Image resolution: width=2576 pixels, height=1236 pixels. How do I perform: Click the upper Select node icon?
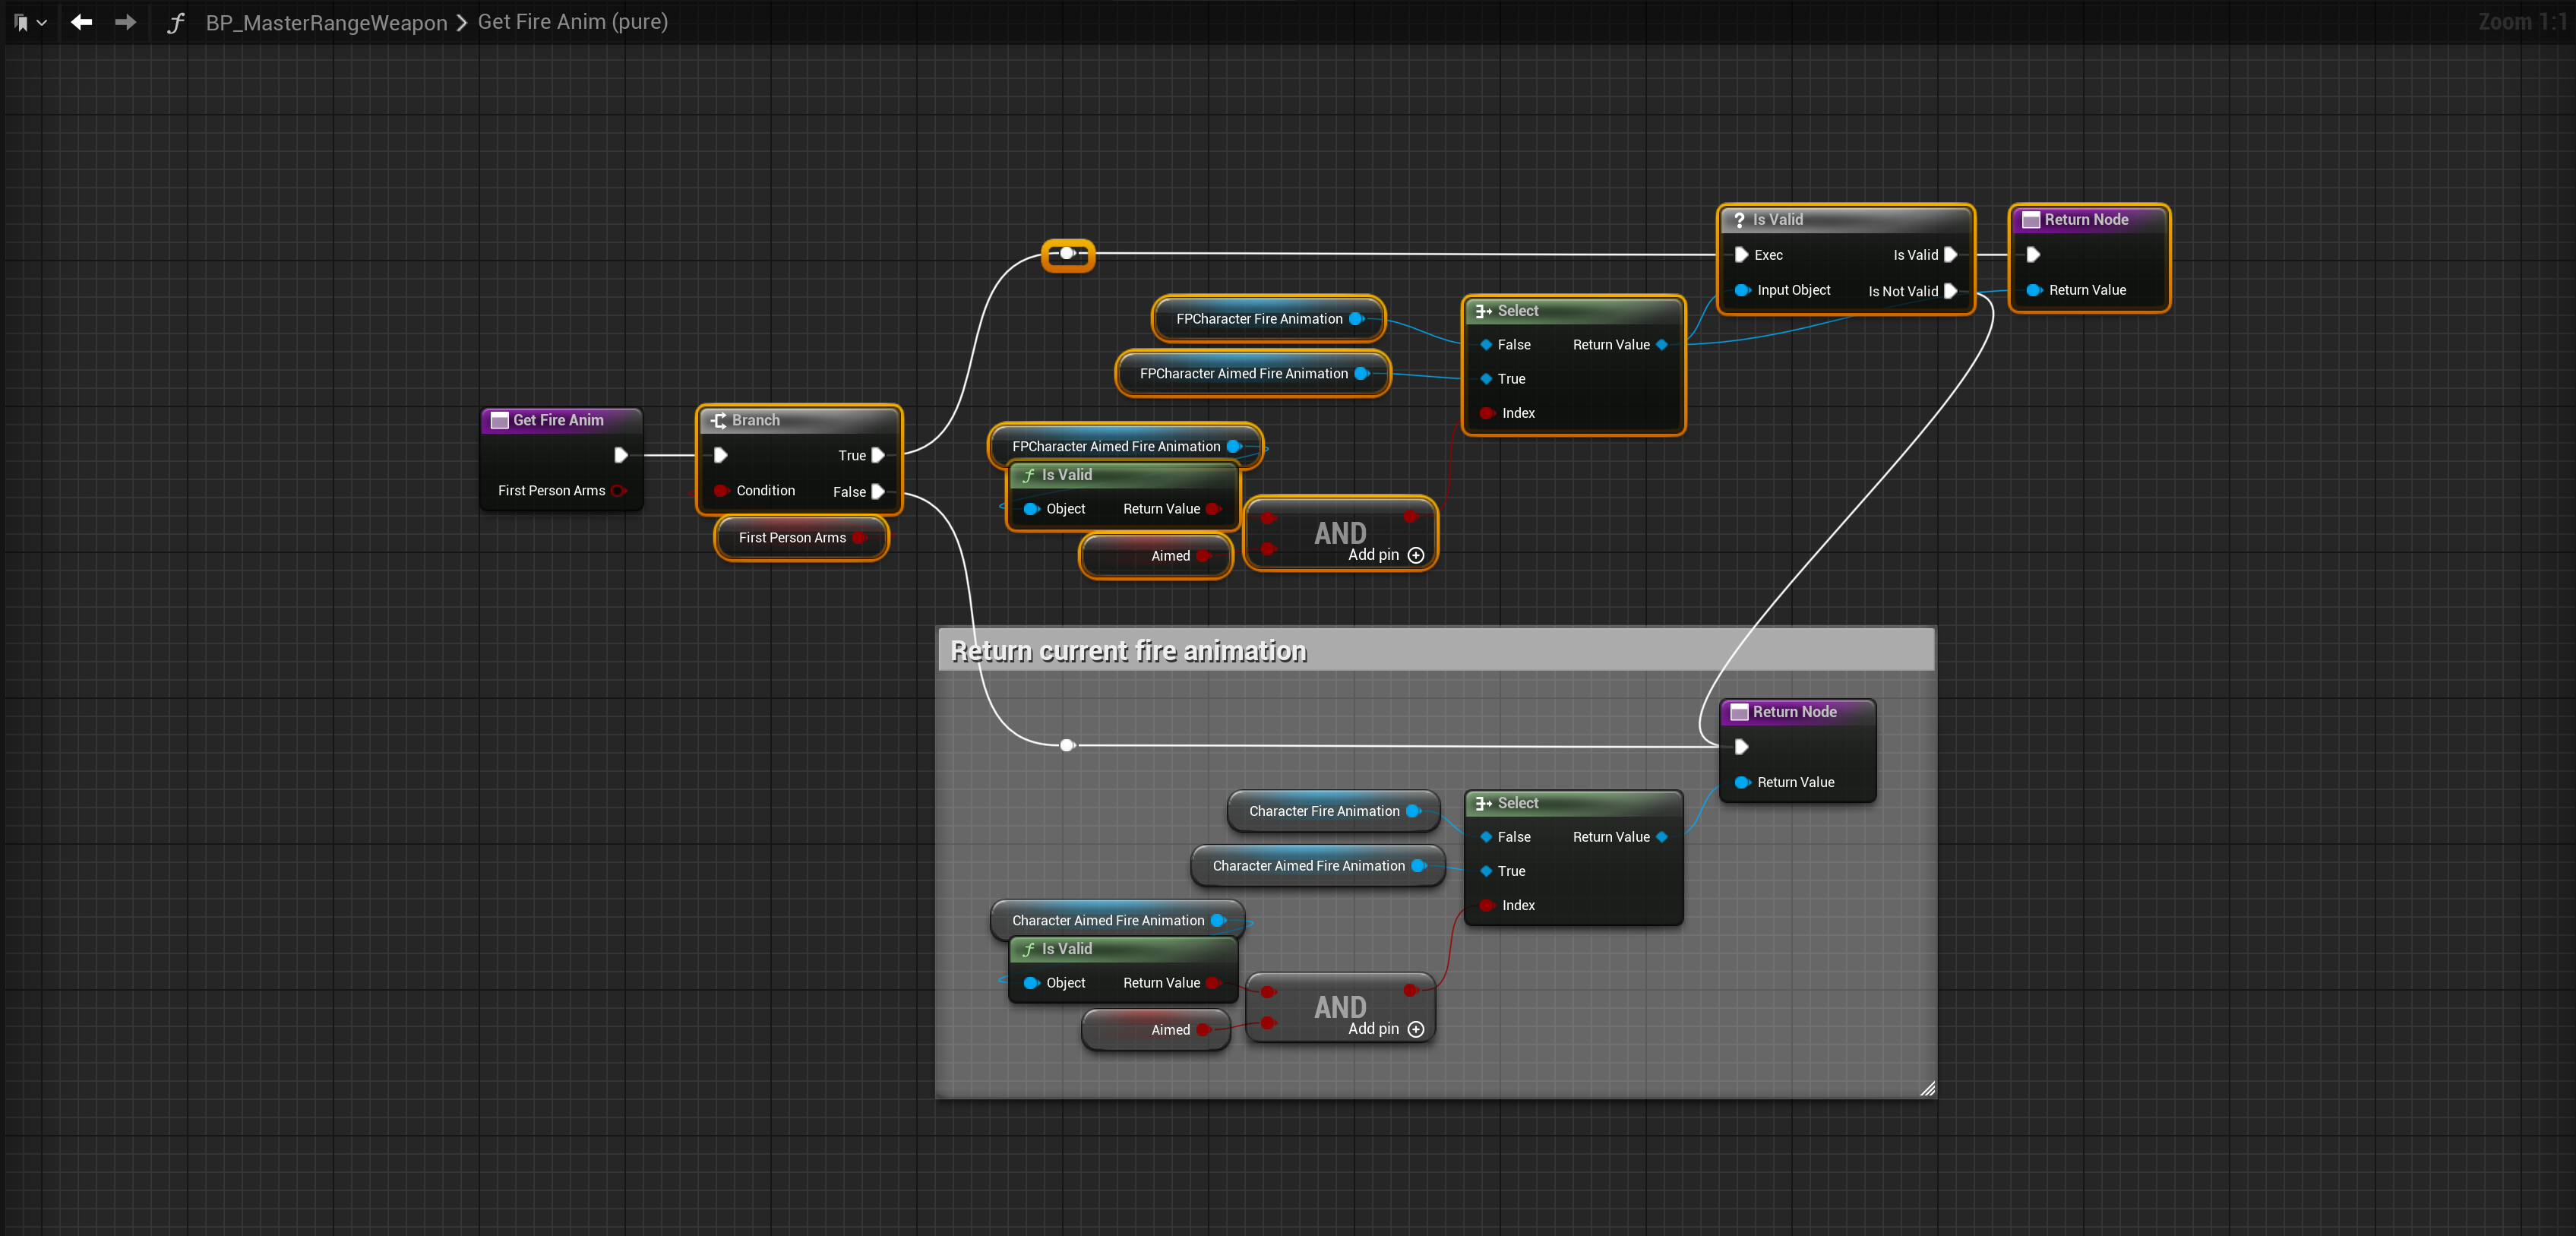point(1483,311)
